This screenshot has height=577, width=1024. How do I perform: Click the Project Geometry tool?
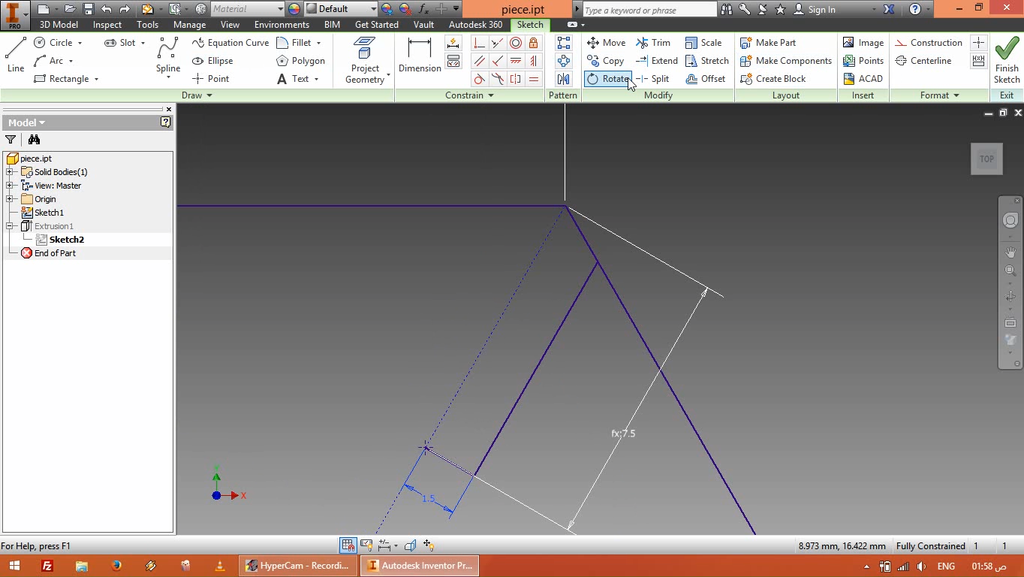point(365,60)
